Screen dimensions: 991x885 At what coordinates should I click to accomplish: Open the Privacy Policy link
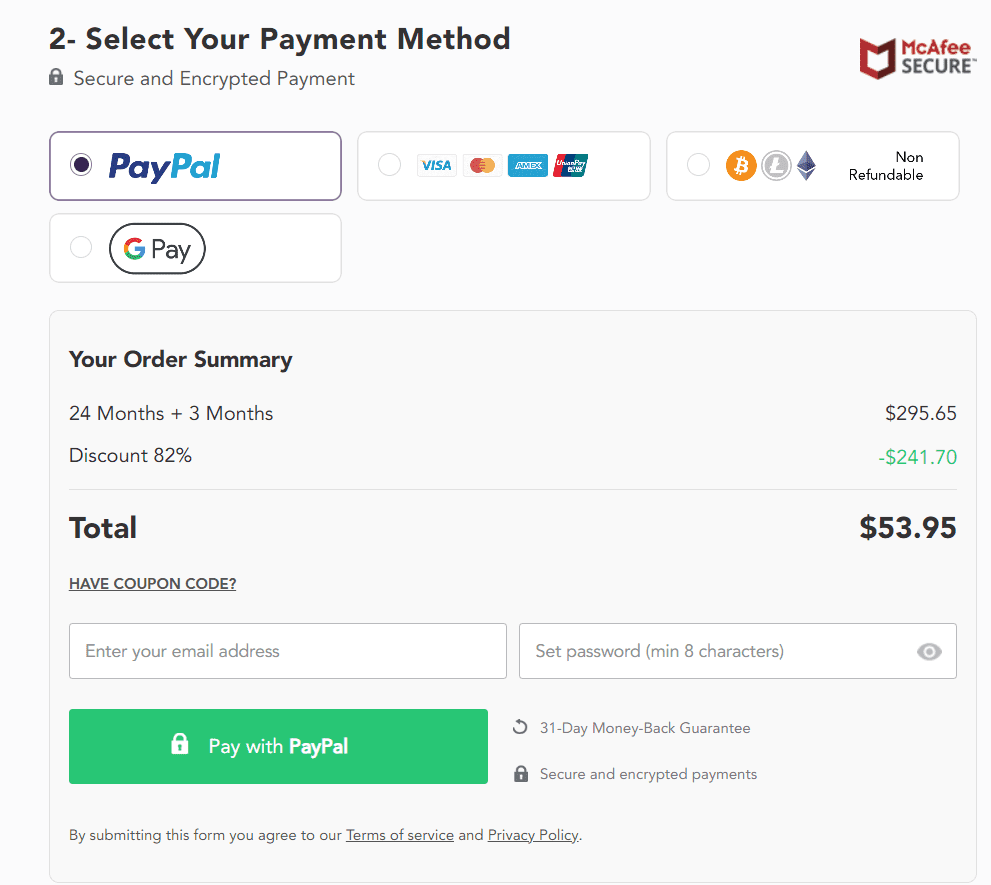click(533, 835)
